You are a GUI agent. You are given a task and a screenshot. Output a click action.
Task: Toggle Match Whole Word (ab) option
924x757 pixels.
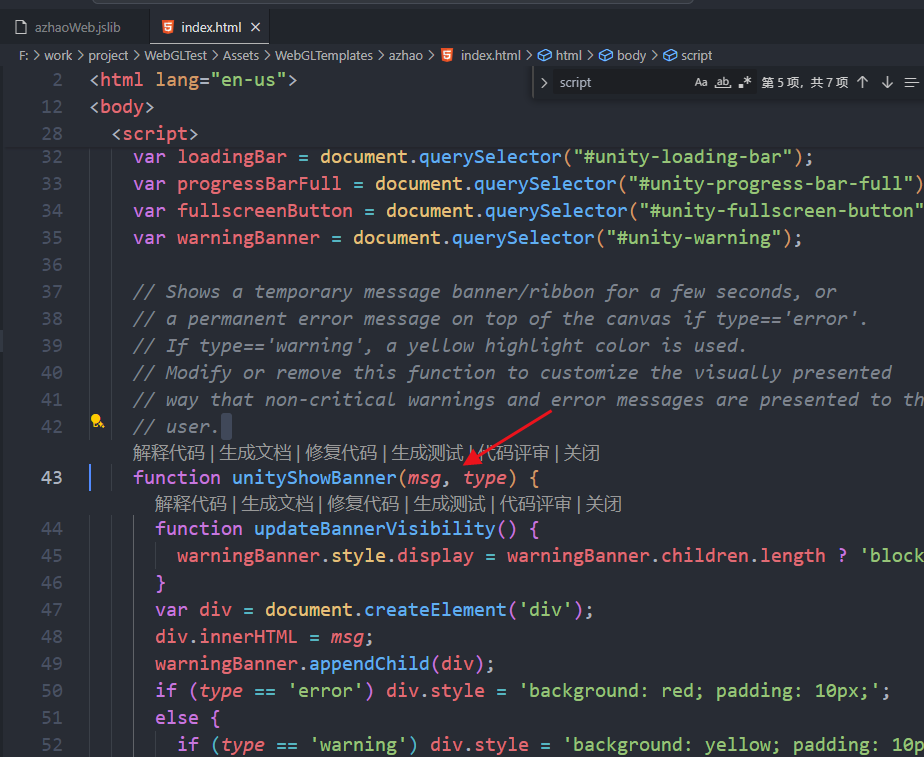click(x=722, y=82)
